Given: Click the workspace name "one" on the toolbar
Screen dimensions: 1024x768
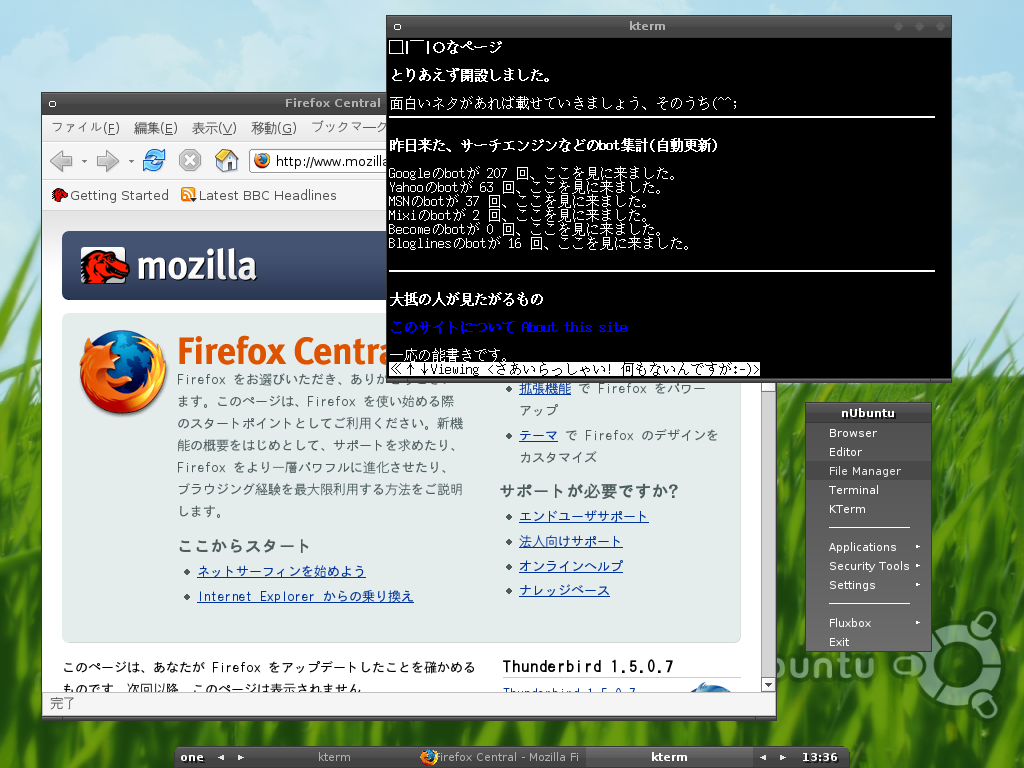Looking at the screenshot, I should 192,758.
